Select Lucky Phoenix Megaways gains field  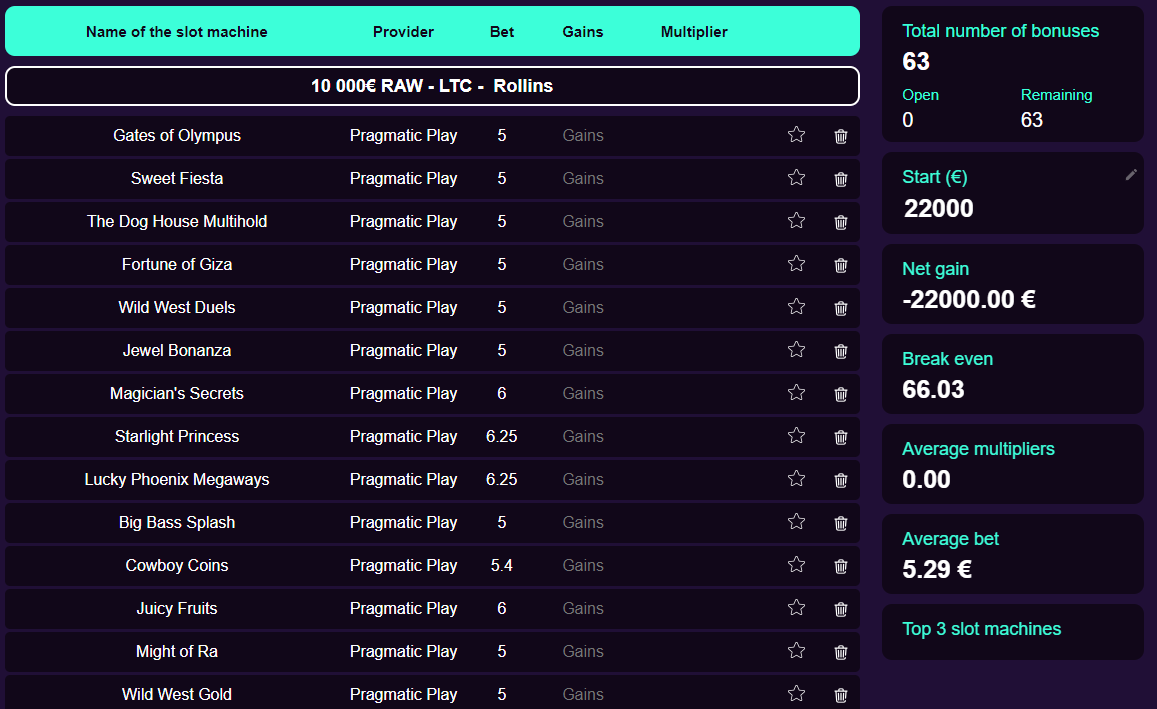(x=583, y=480)
